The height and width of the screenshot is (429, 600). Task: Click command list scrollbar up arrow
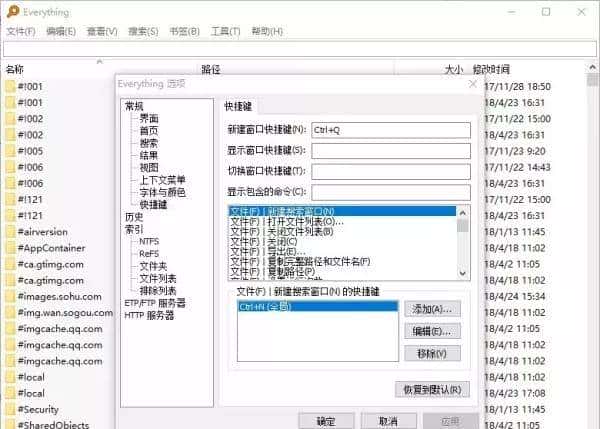[463, 213]
